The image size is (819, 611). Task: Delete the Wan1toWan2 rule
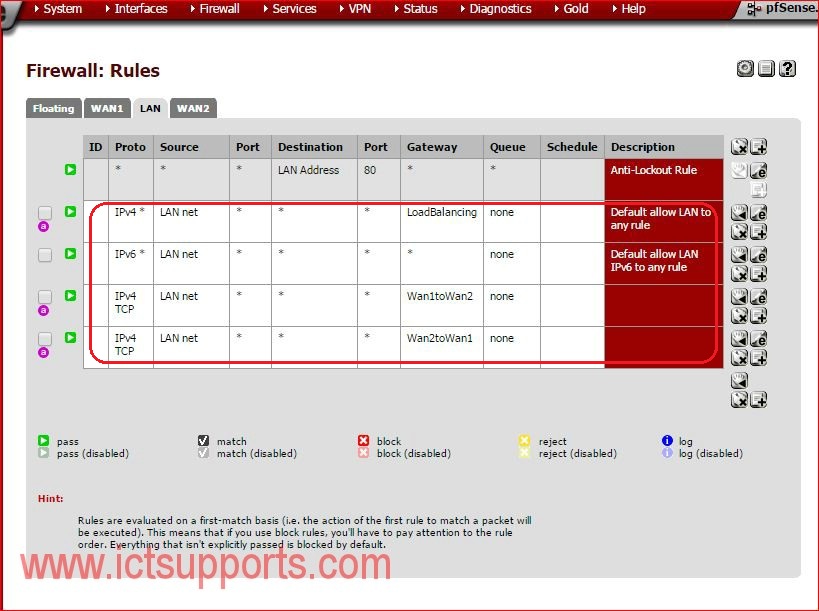739,315
